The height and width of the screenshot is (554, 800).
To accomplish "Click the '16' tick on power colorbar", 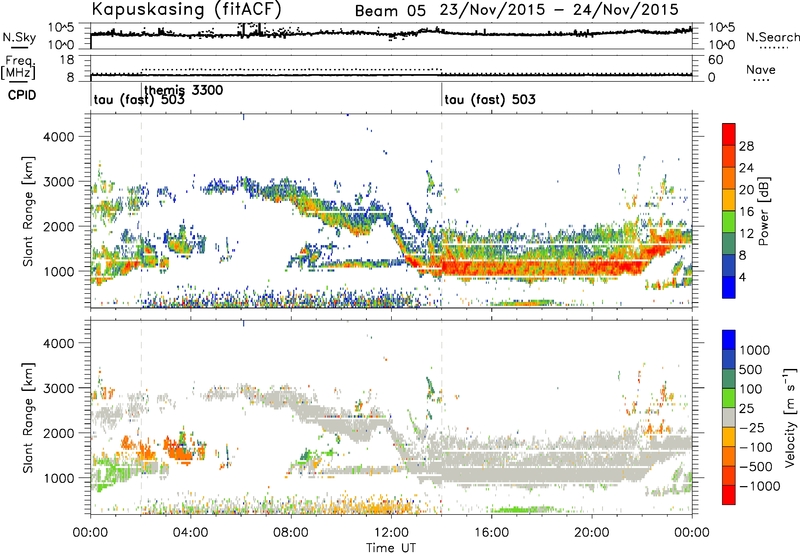I will [746, 211].
